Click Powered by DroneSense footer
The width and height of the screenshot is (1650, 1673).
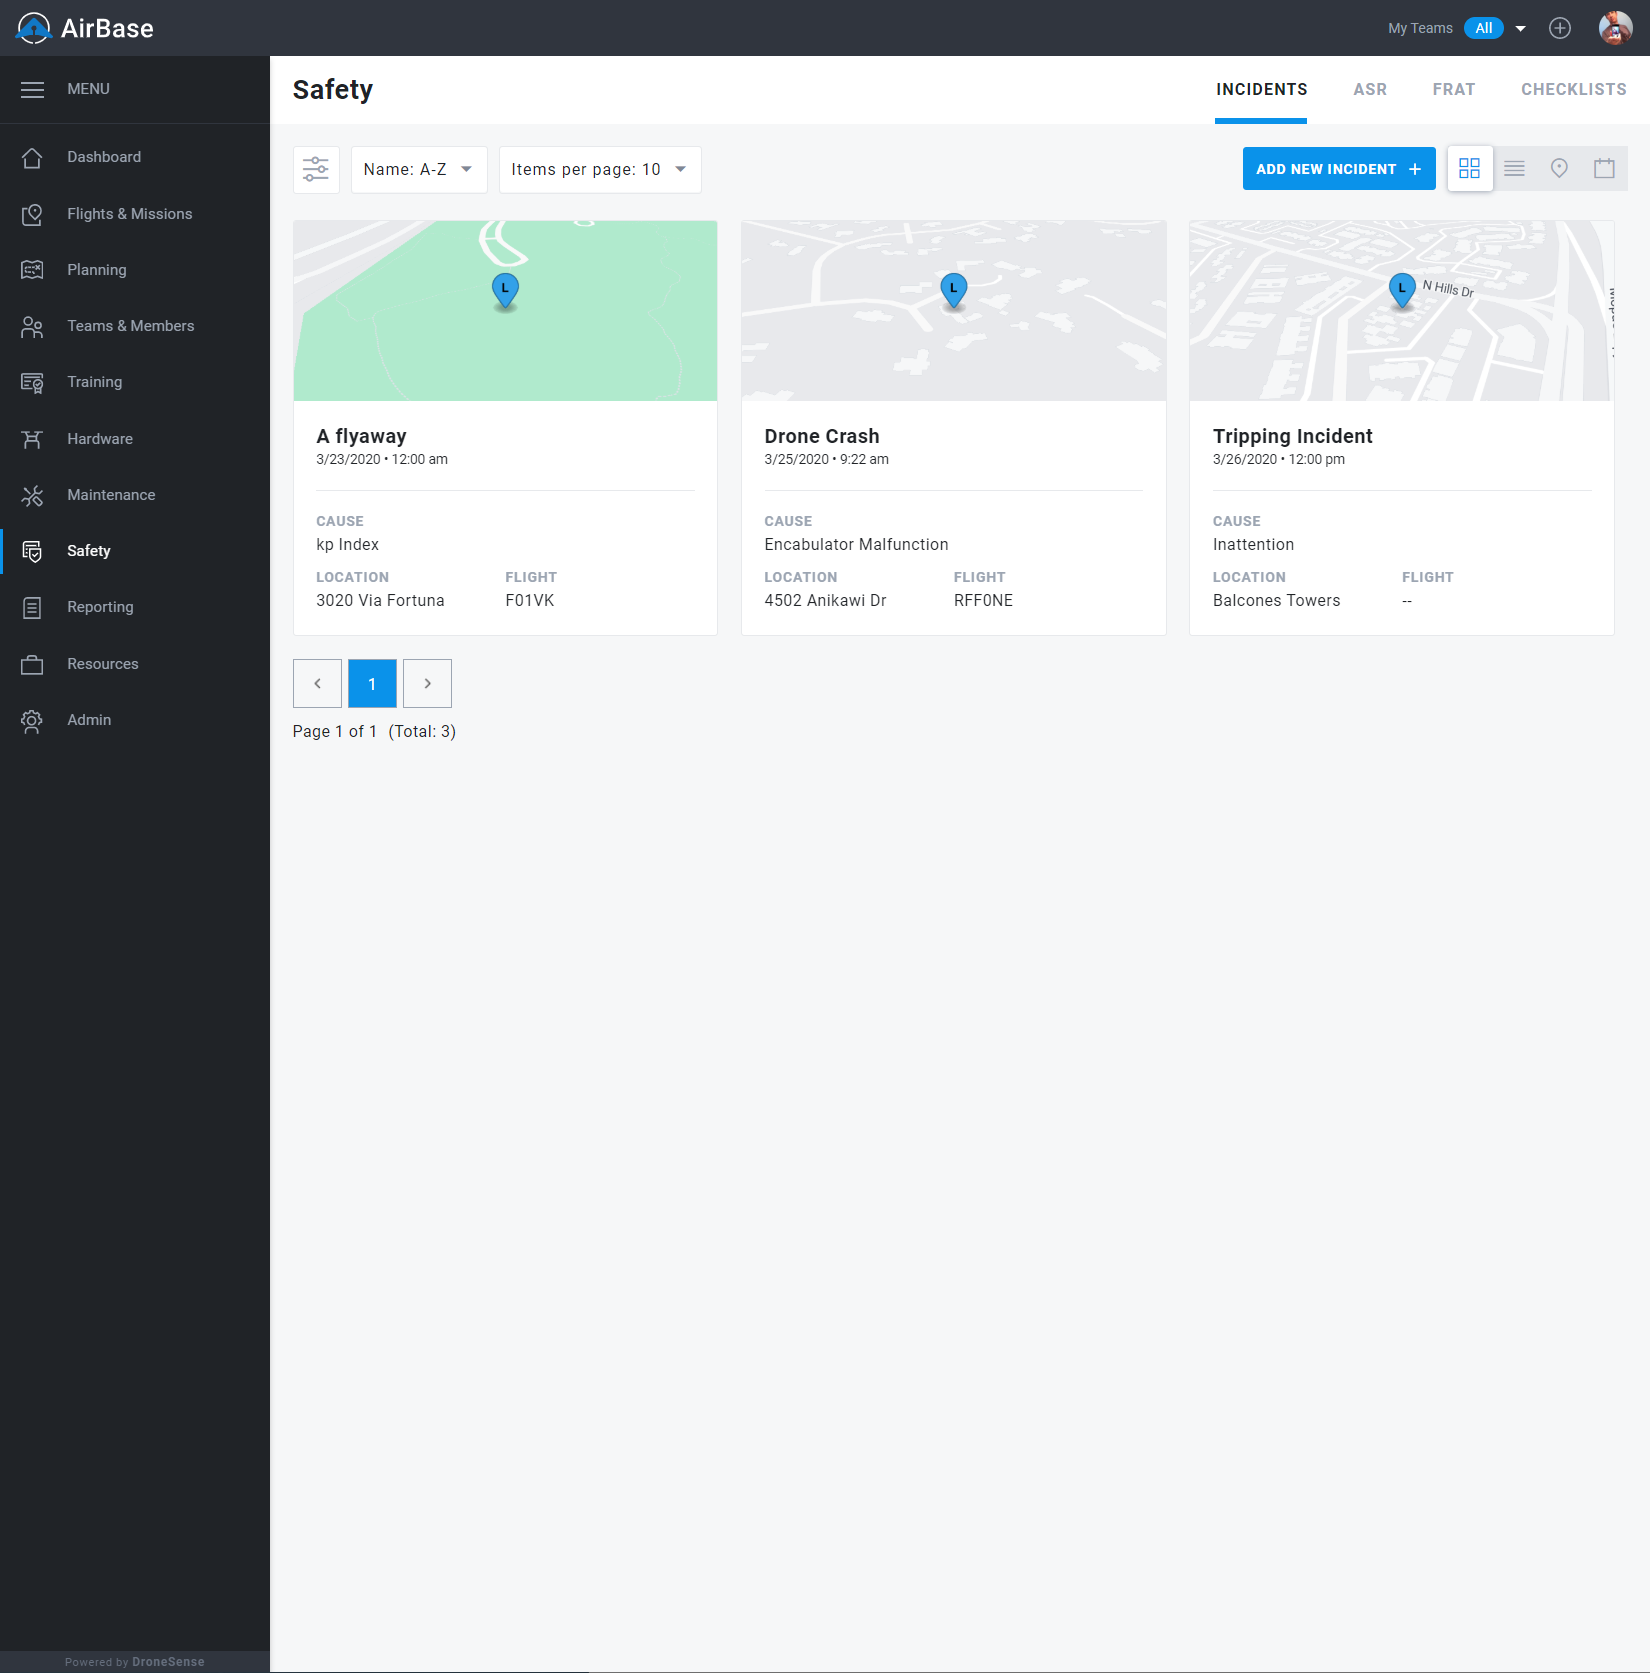click(x=135, y=1662)
